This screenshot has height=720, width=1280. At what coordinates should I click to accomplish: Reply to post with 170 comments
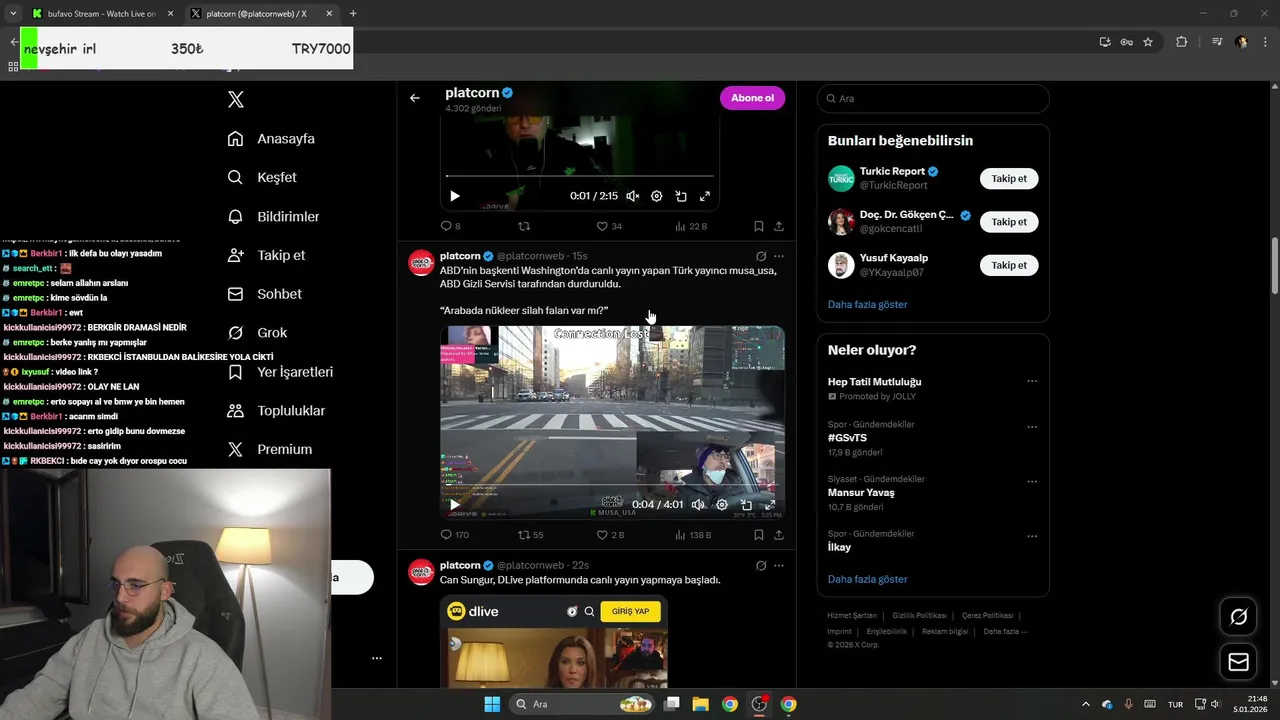[x=455, y=535]
